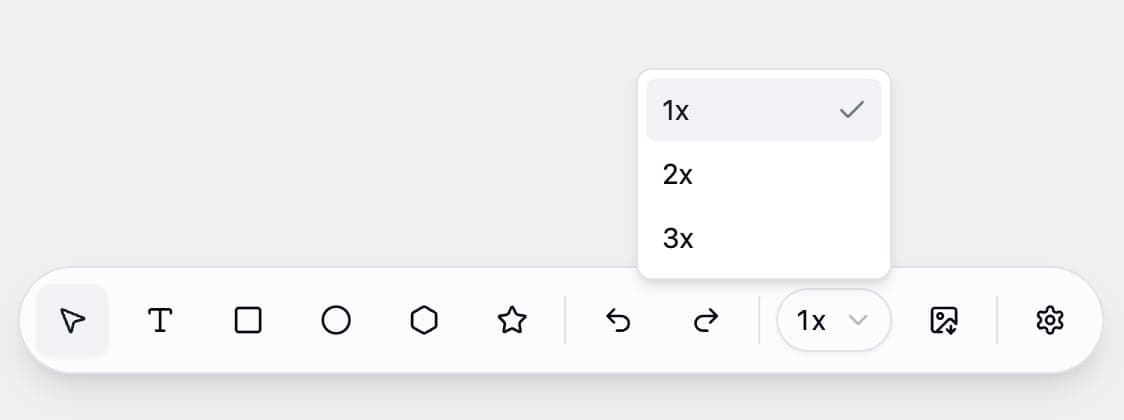Open settings via the gear icon

(1050, 321)
